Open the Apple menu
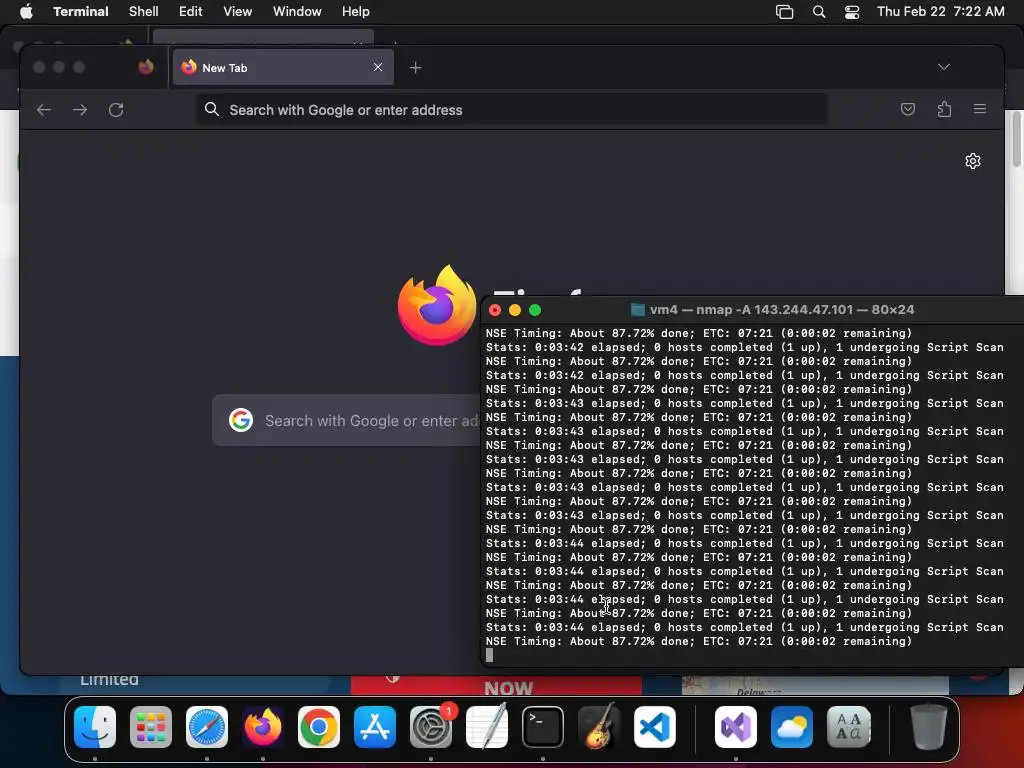Screen dimensions: 1024x768 click(x=26, y=12)
